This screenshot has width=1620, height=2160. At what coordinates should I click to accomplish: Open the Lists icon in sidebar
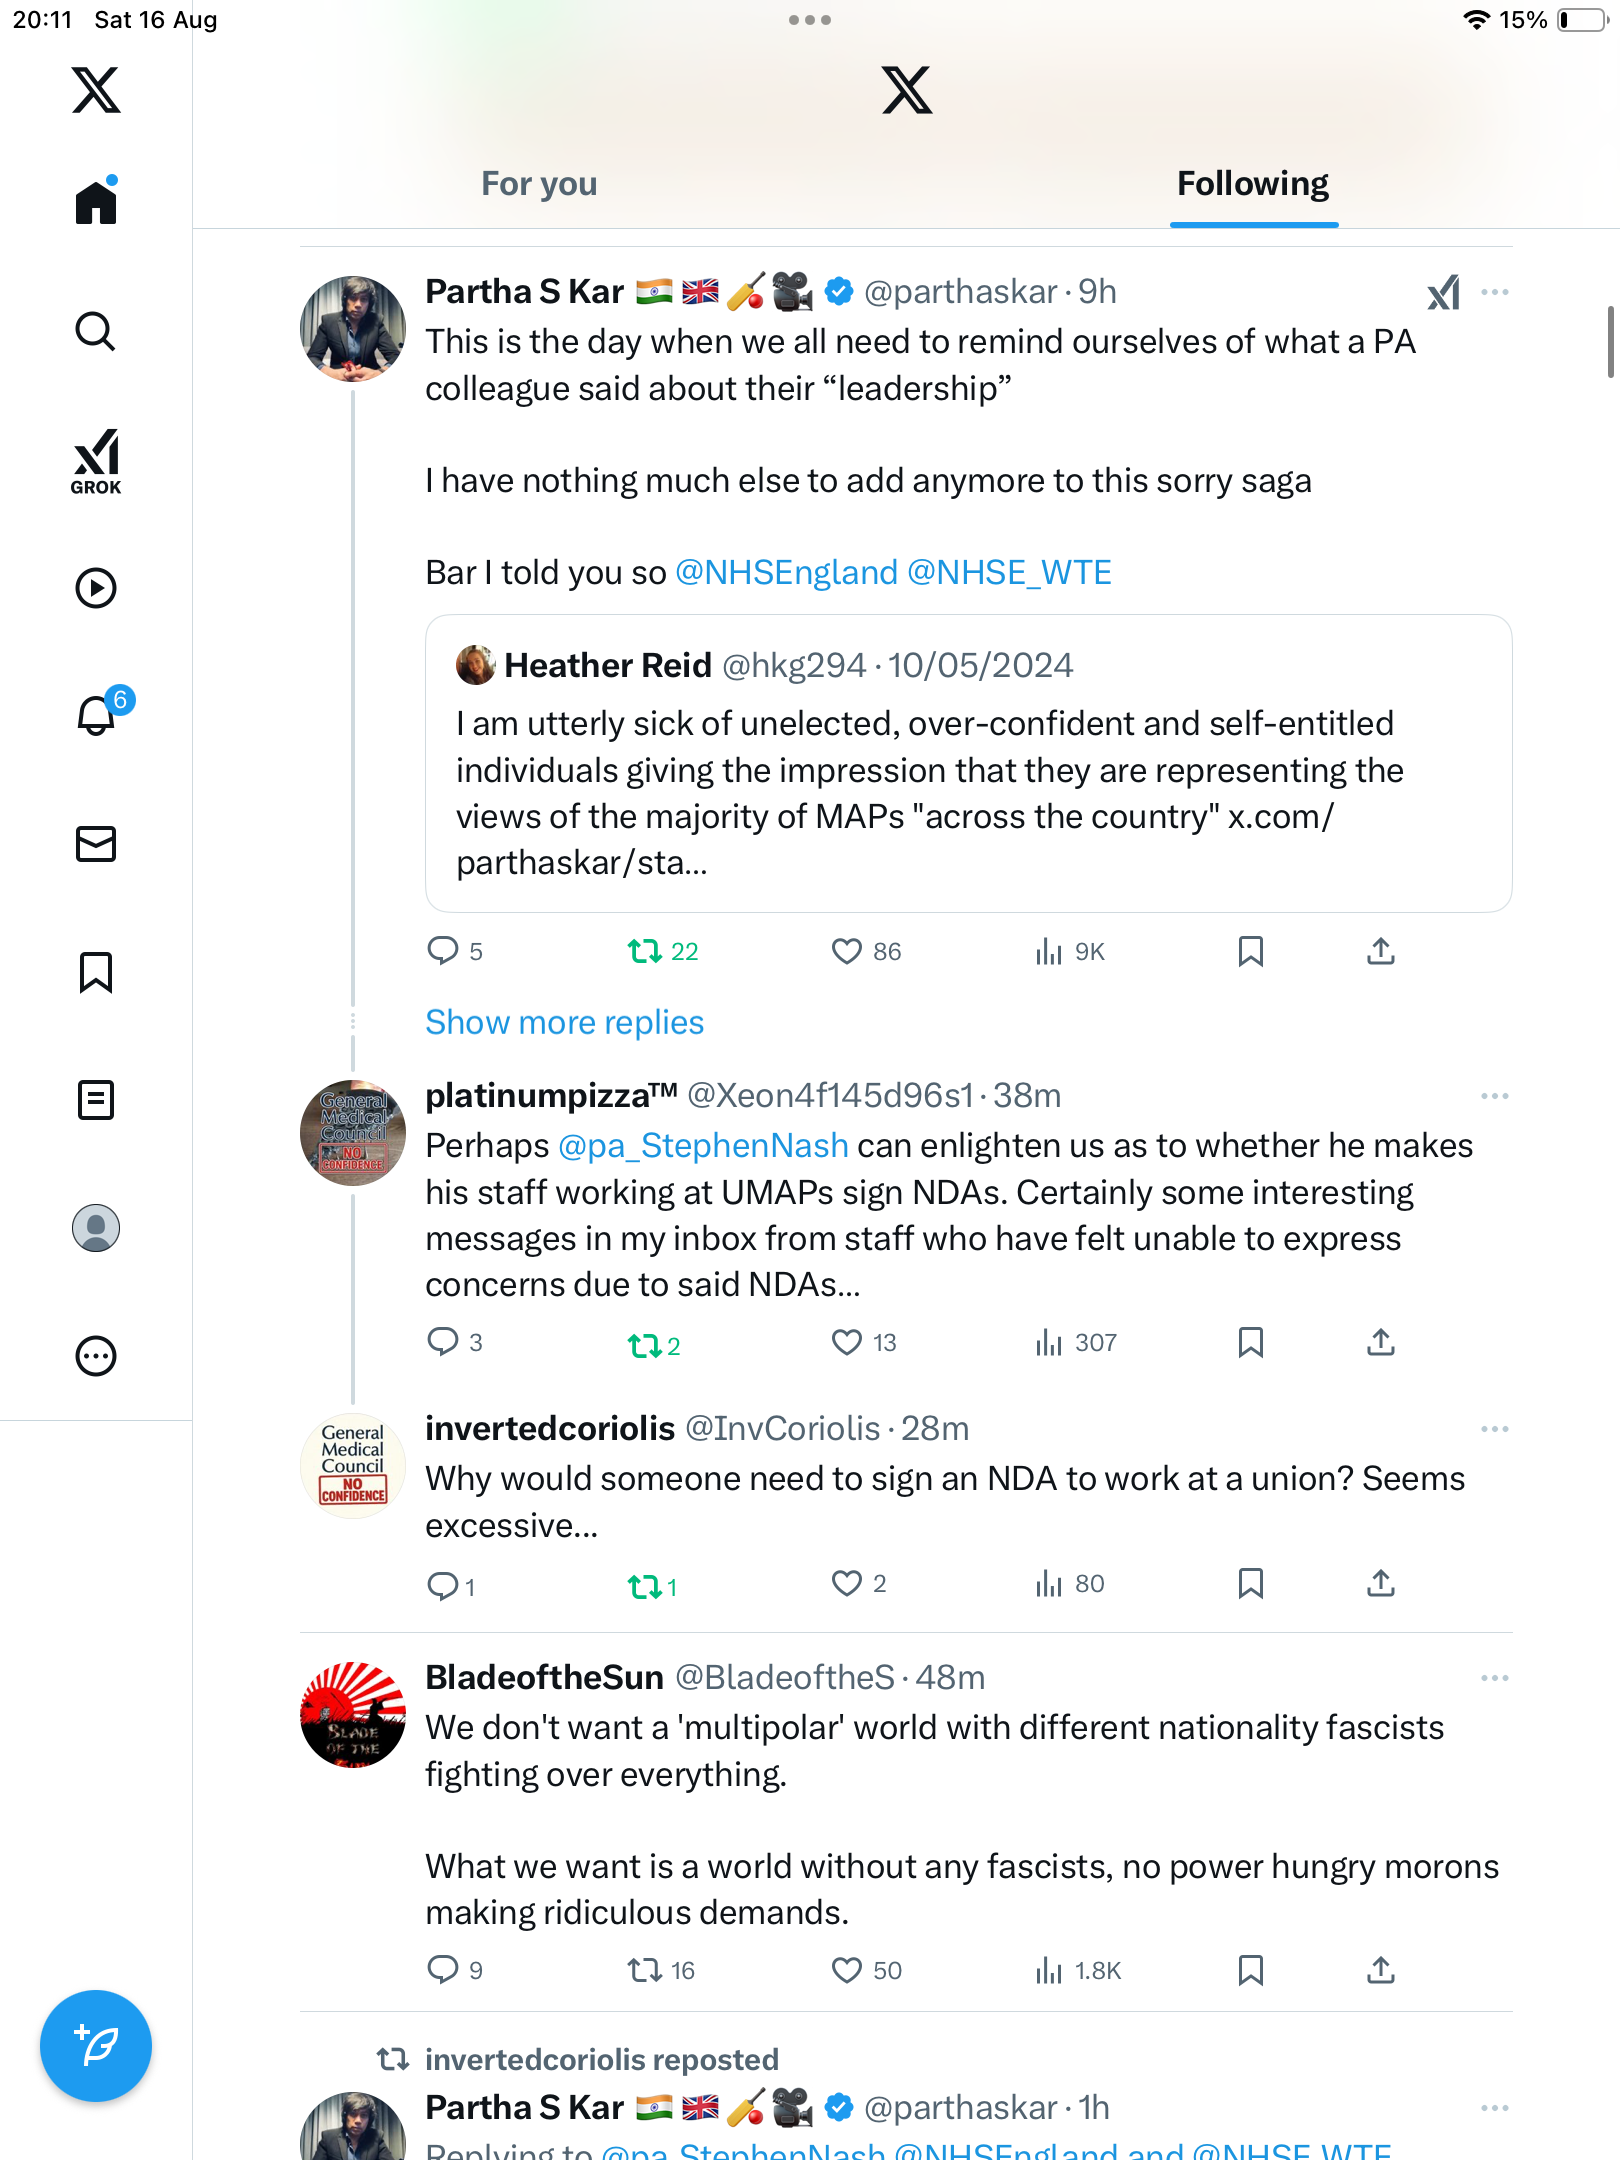[x=96, y=1100]
